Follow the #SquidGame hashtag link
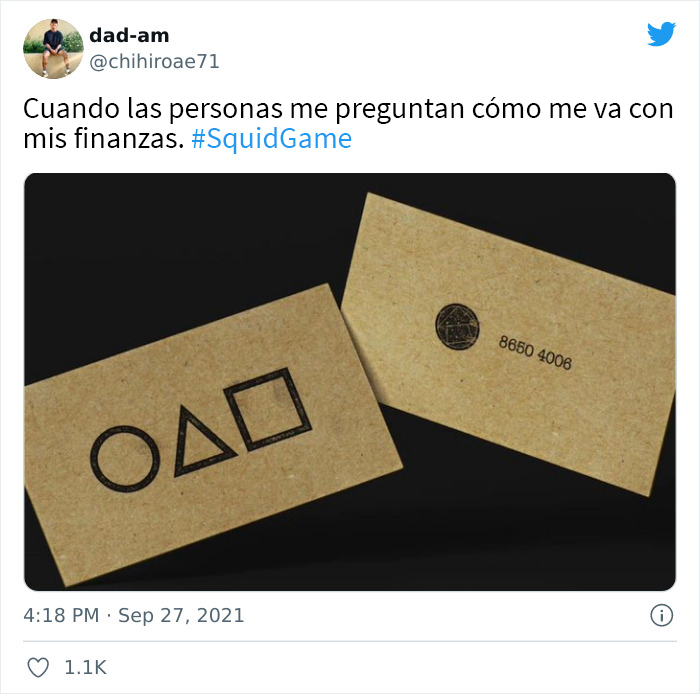This screenshot has width=700, height=694. 271,139
